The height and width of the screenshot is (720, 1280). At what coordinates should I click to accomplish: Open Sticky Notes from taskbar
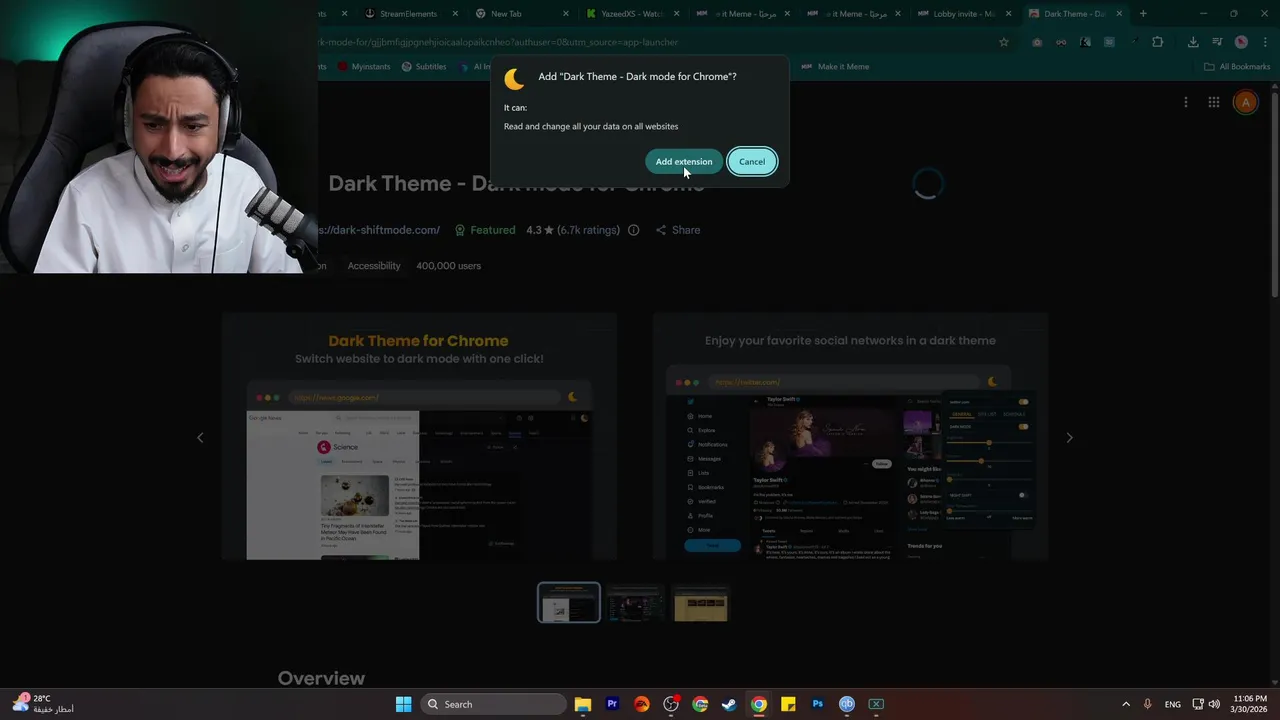(x=788, y=704)
